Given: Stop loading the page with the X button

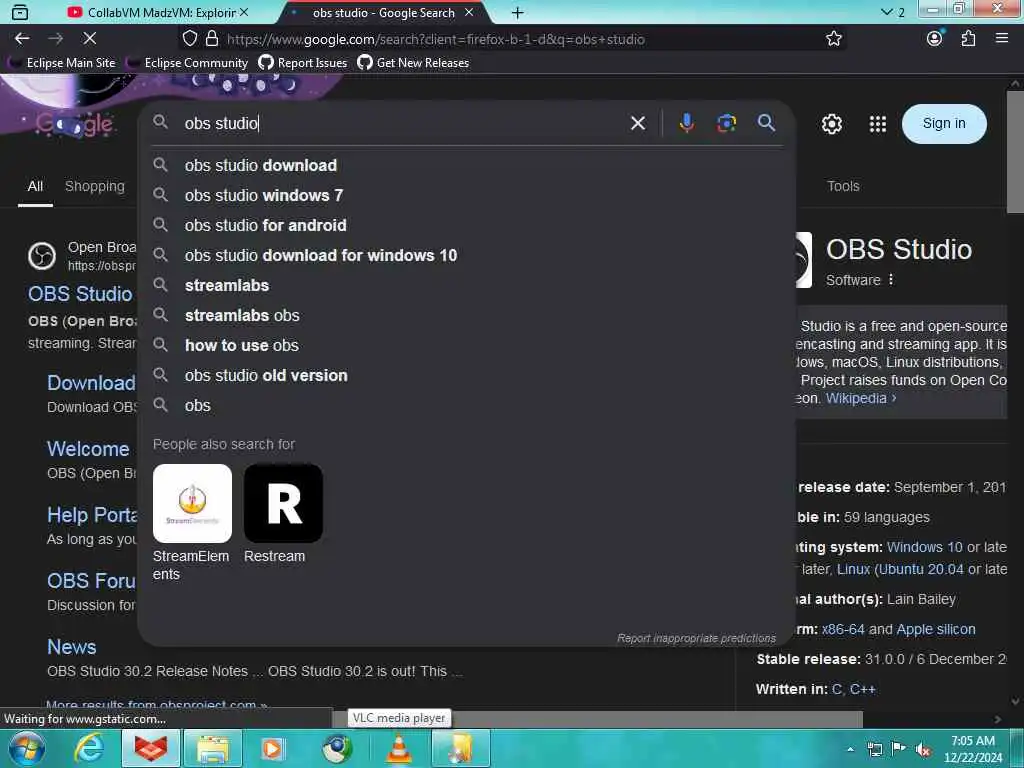Looking at the screenshot, I should (x=90, y=39).
